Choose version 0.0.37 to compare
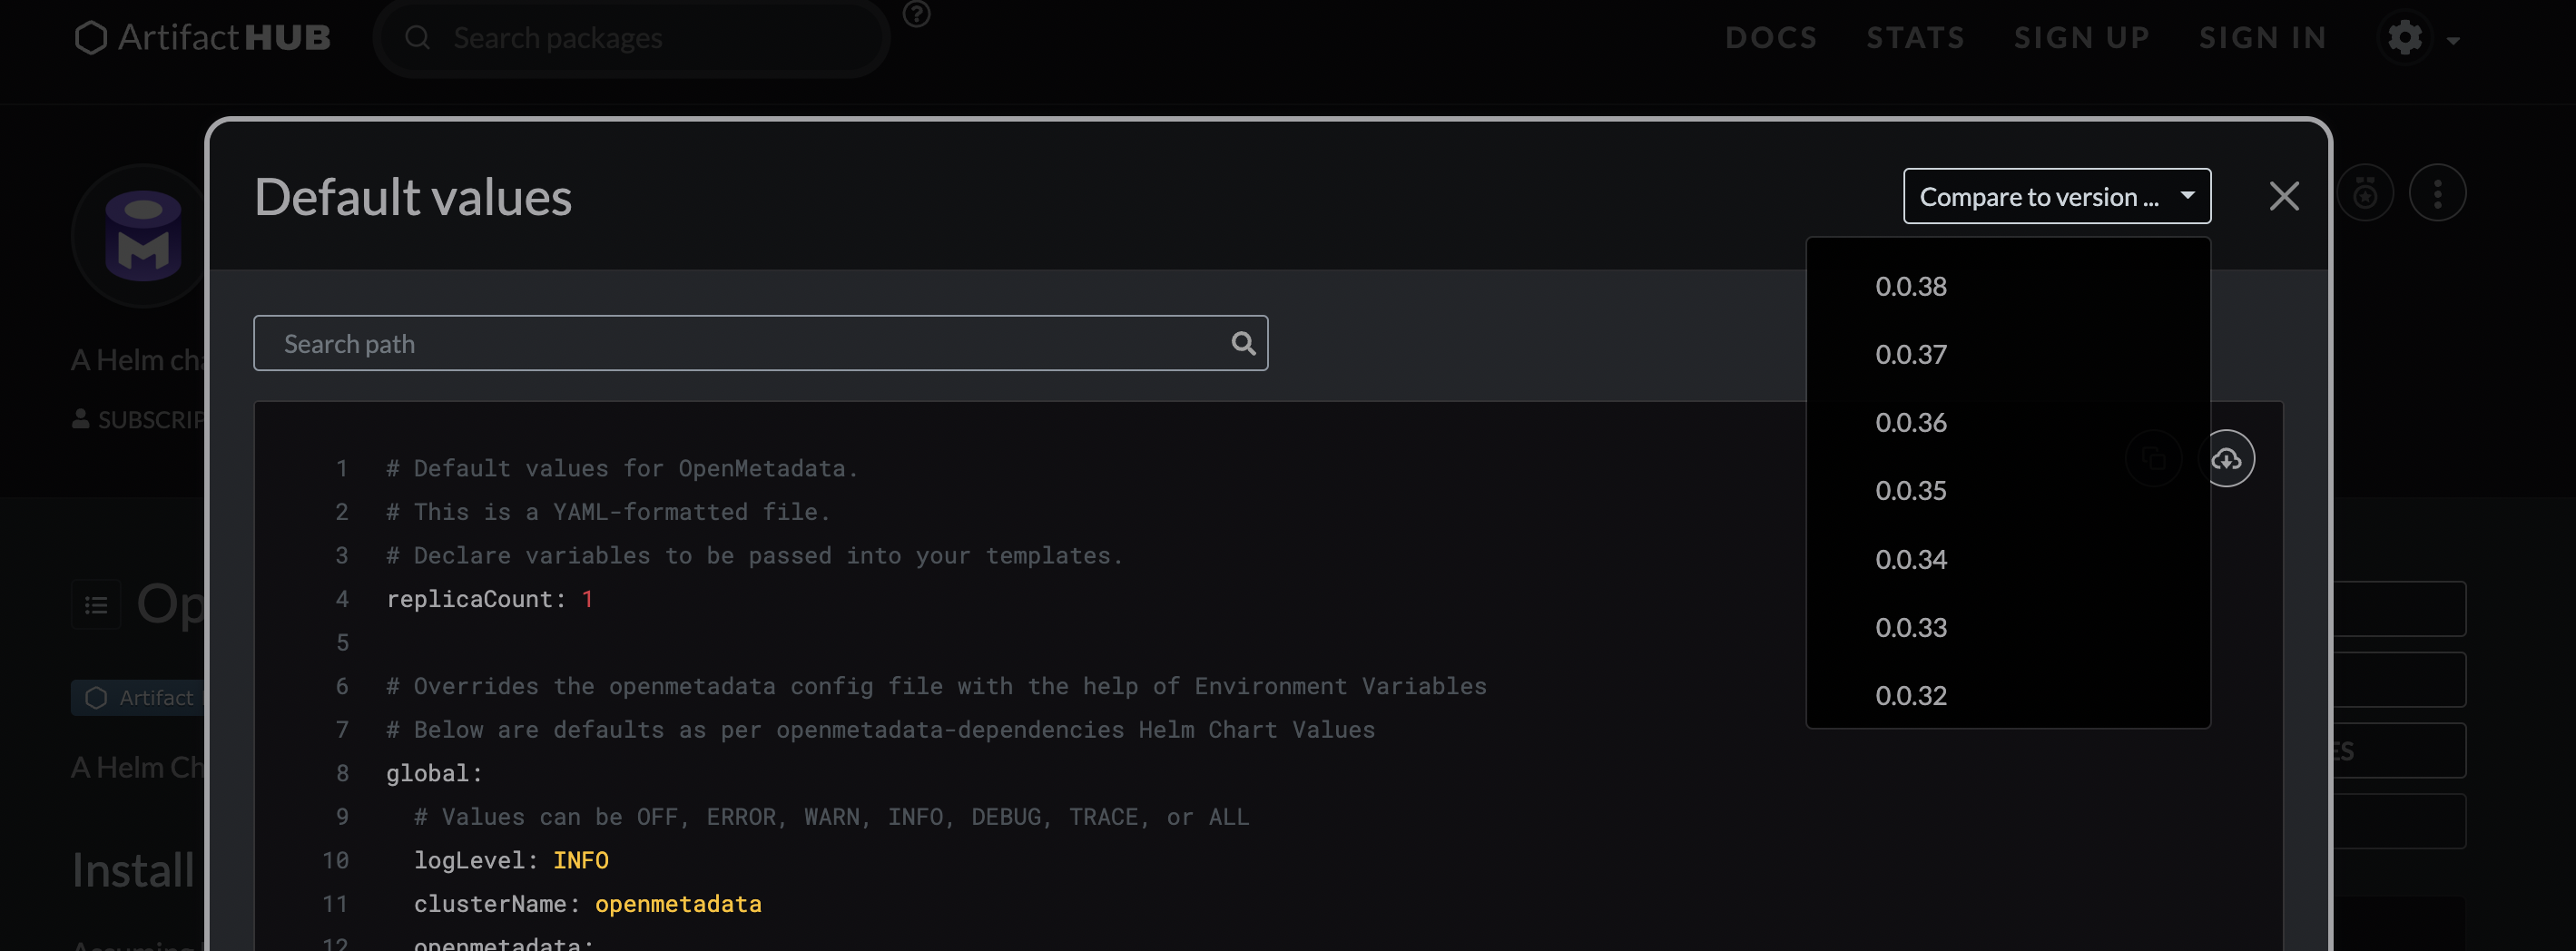This screenshot has width=2576, height=951. click(x=1910, y=355)
